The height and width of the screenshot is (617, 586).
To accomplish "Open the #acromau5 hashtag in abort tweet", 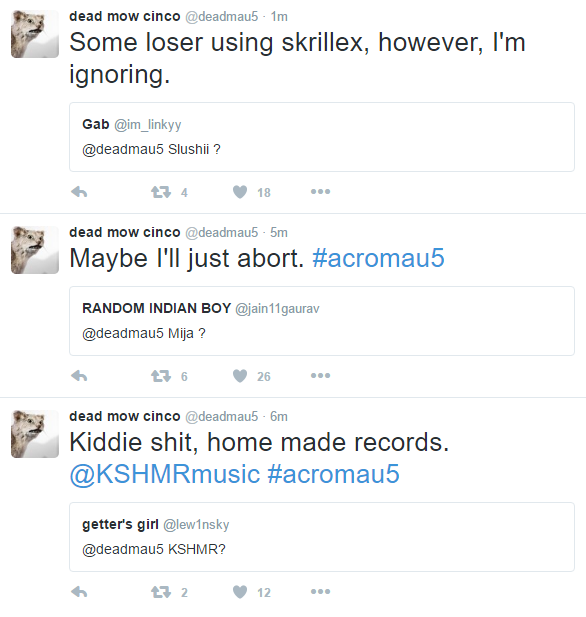I will [378, 258].
